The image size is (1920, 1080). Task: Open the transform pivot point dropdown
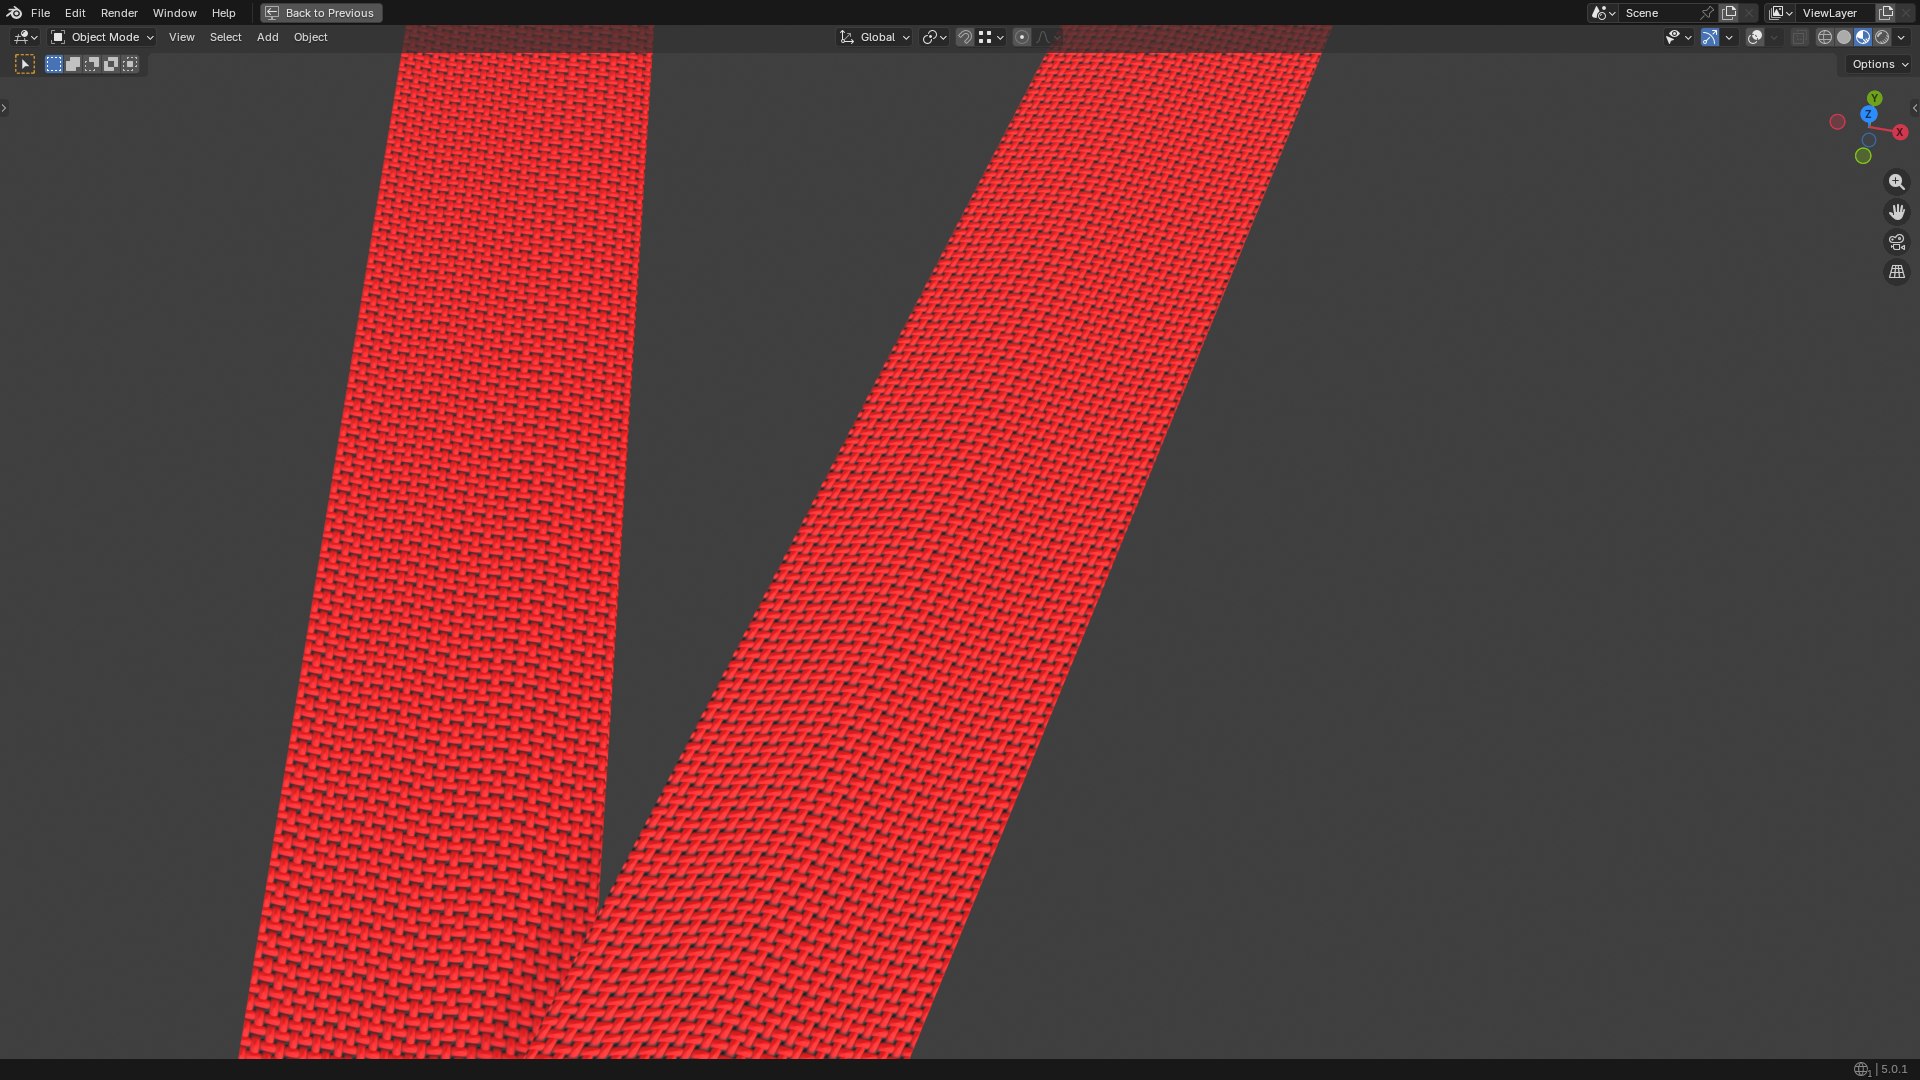[934, 37]
